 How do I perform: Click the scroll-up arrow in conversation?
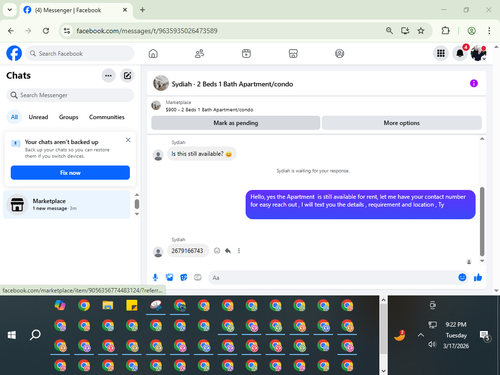(482, 139)
